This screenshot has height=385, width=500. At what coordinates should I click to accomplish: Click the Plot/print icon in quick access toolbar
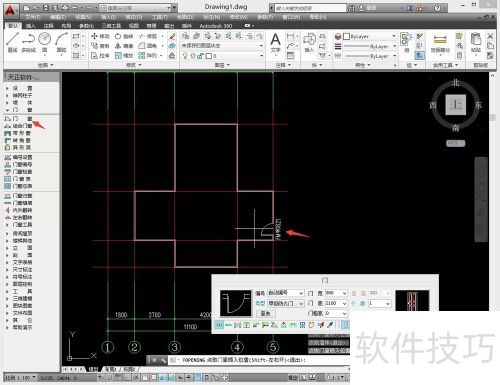coord(65,7)
